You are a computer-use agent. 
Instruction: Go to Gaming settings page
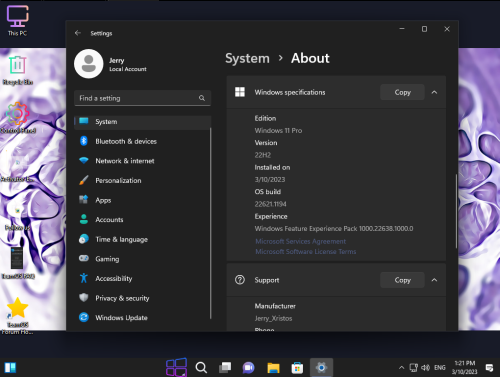click(x=142, y=259)
